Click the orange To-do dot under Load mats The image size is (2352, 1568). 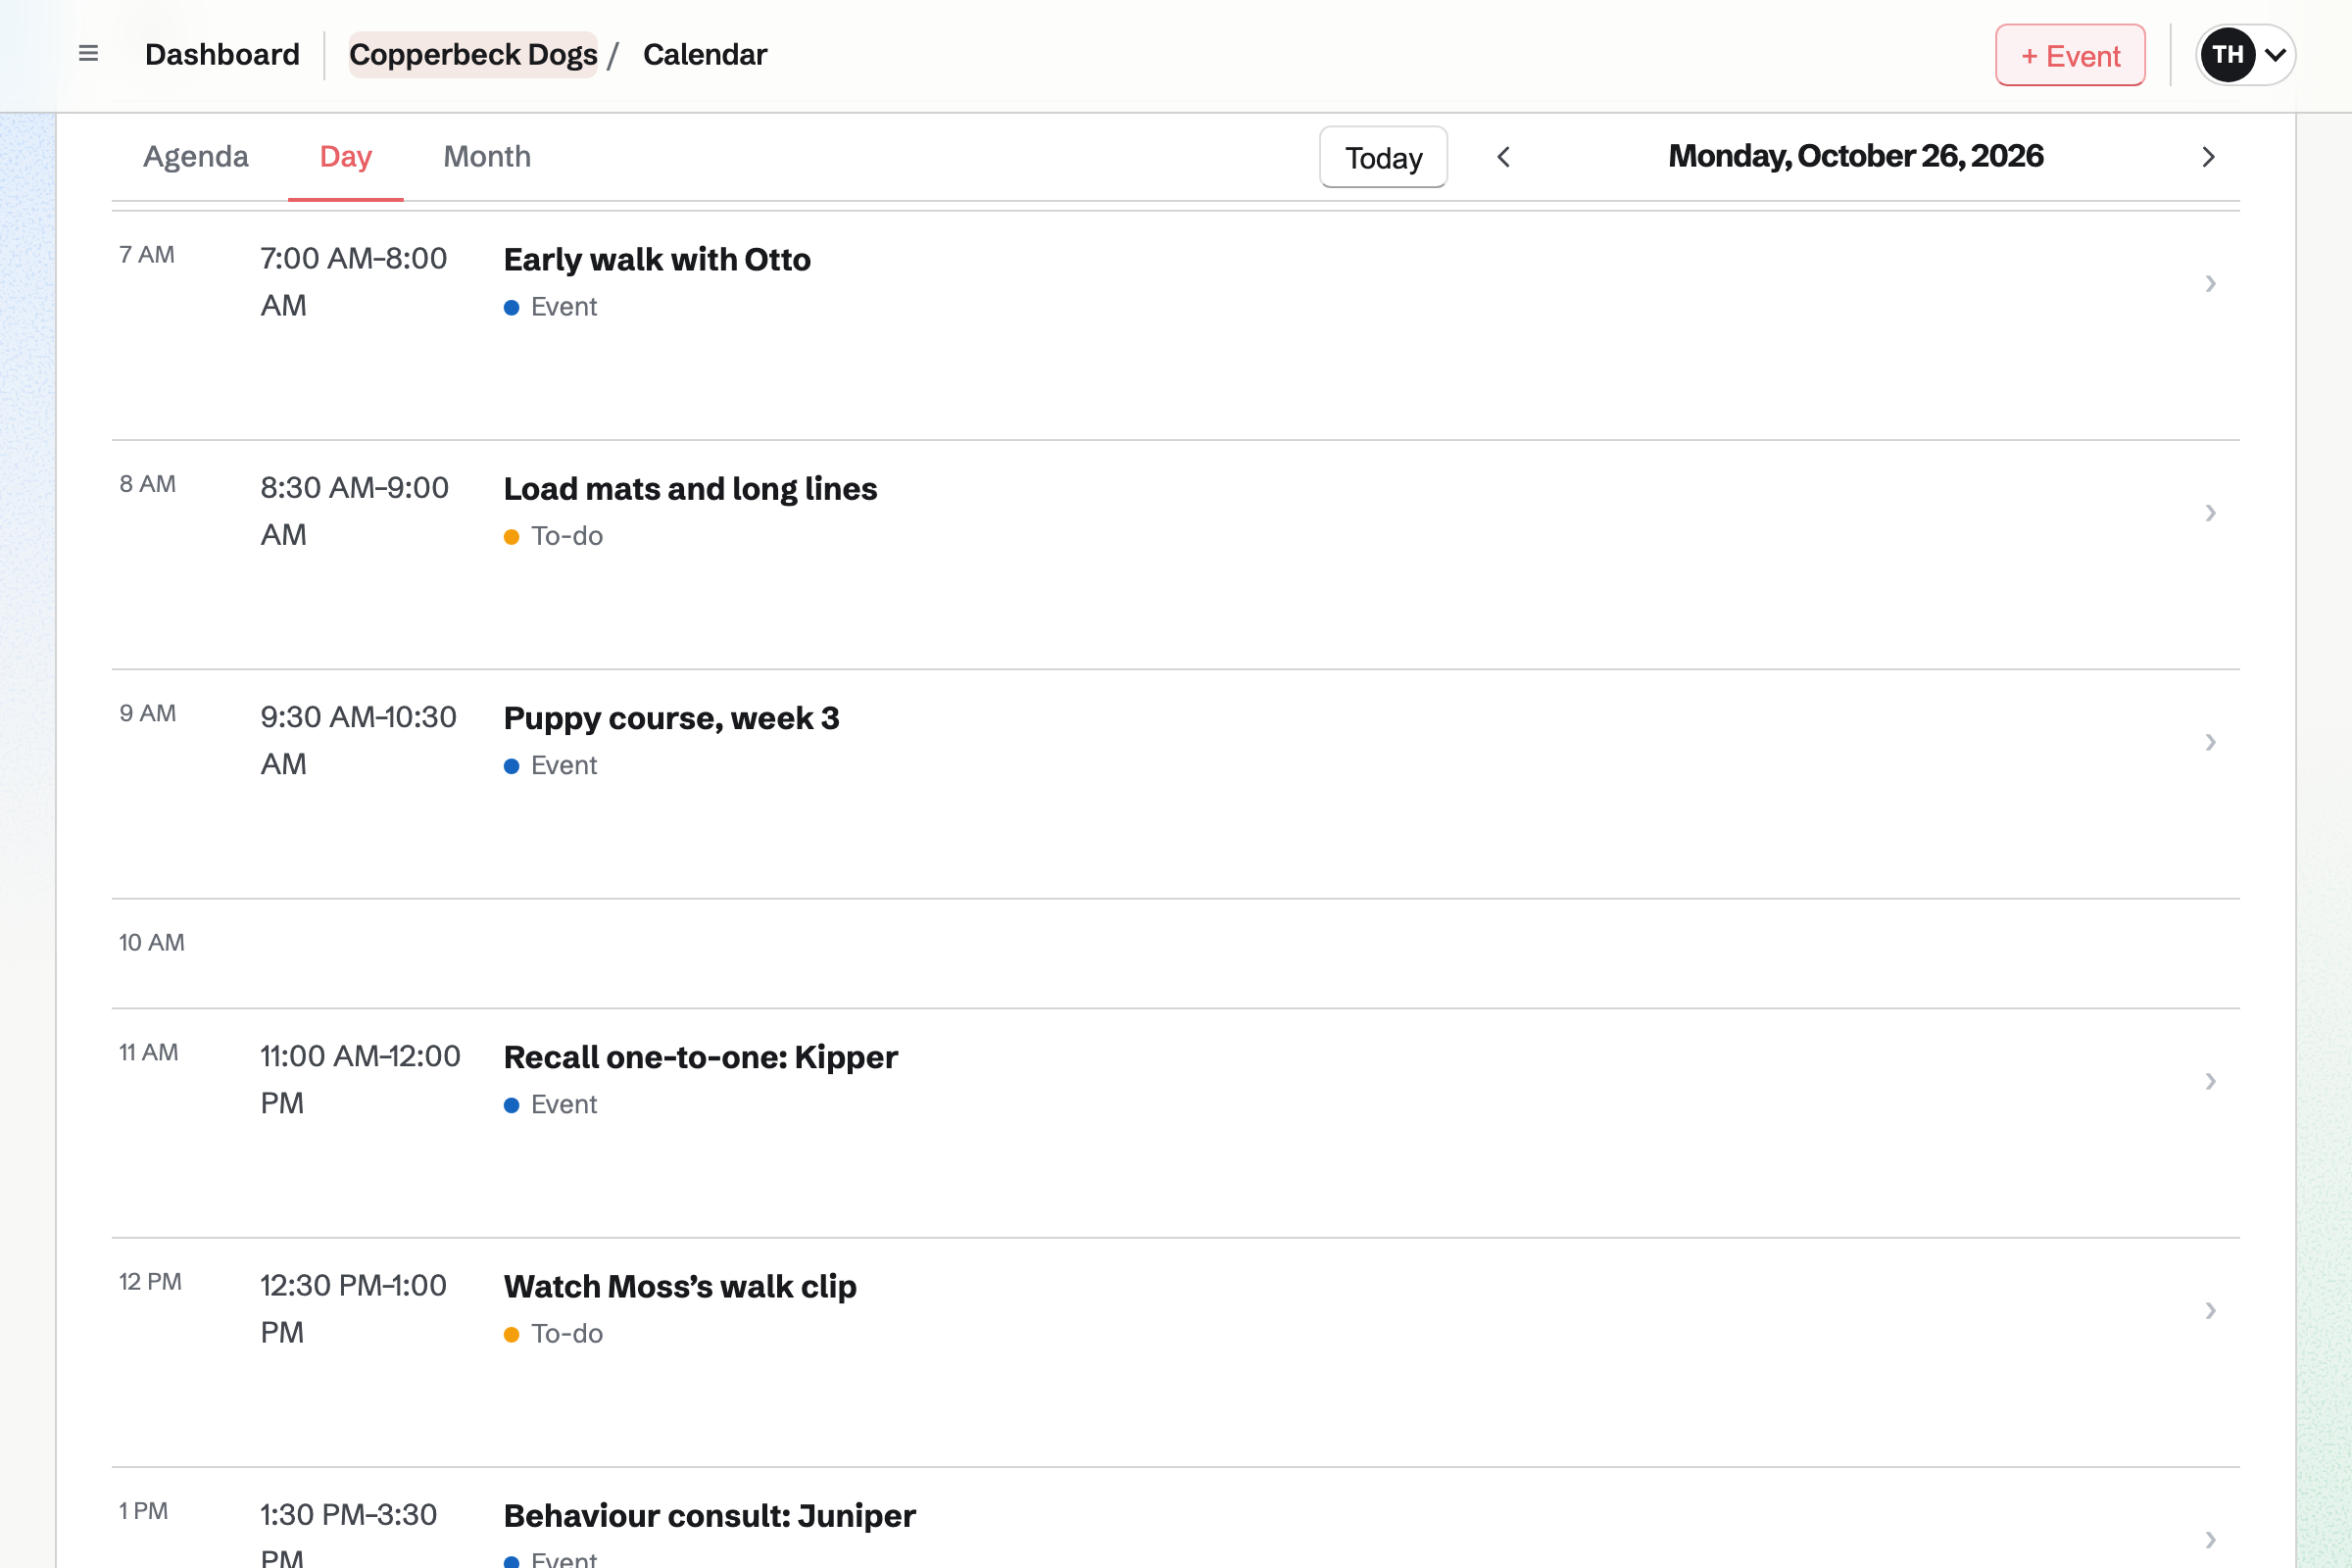pos(511,537)
